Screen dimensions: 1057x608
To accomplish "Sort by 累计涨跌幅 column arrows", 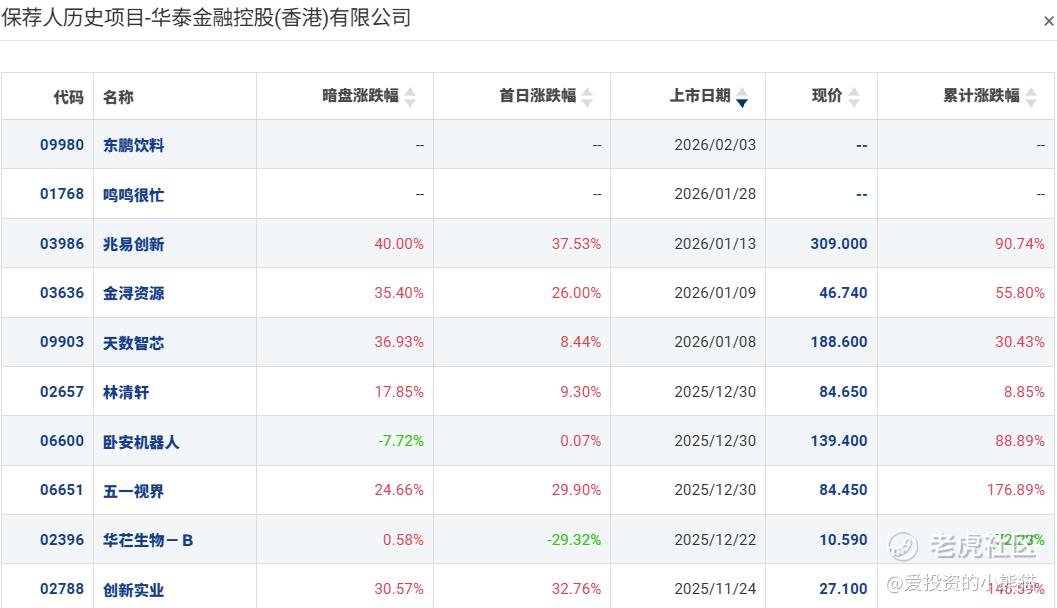I will [1031, 98].
